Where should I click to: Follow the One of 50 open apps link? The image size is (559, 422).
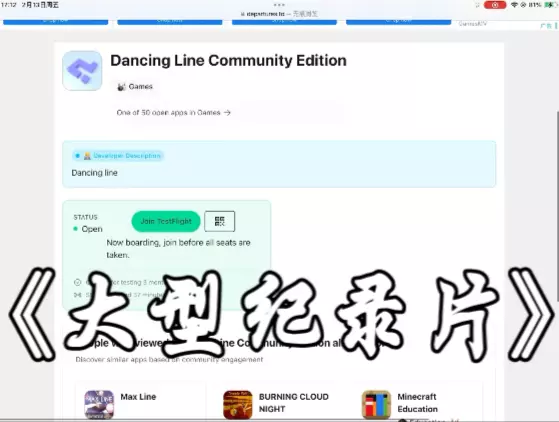[174, 113]
